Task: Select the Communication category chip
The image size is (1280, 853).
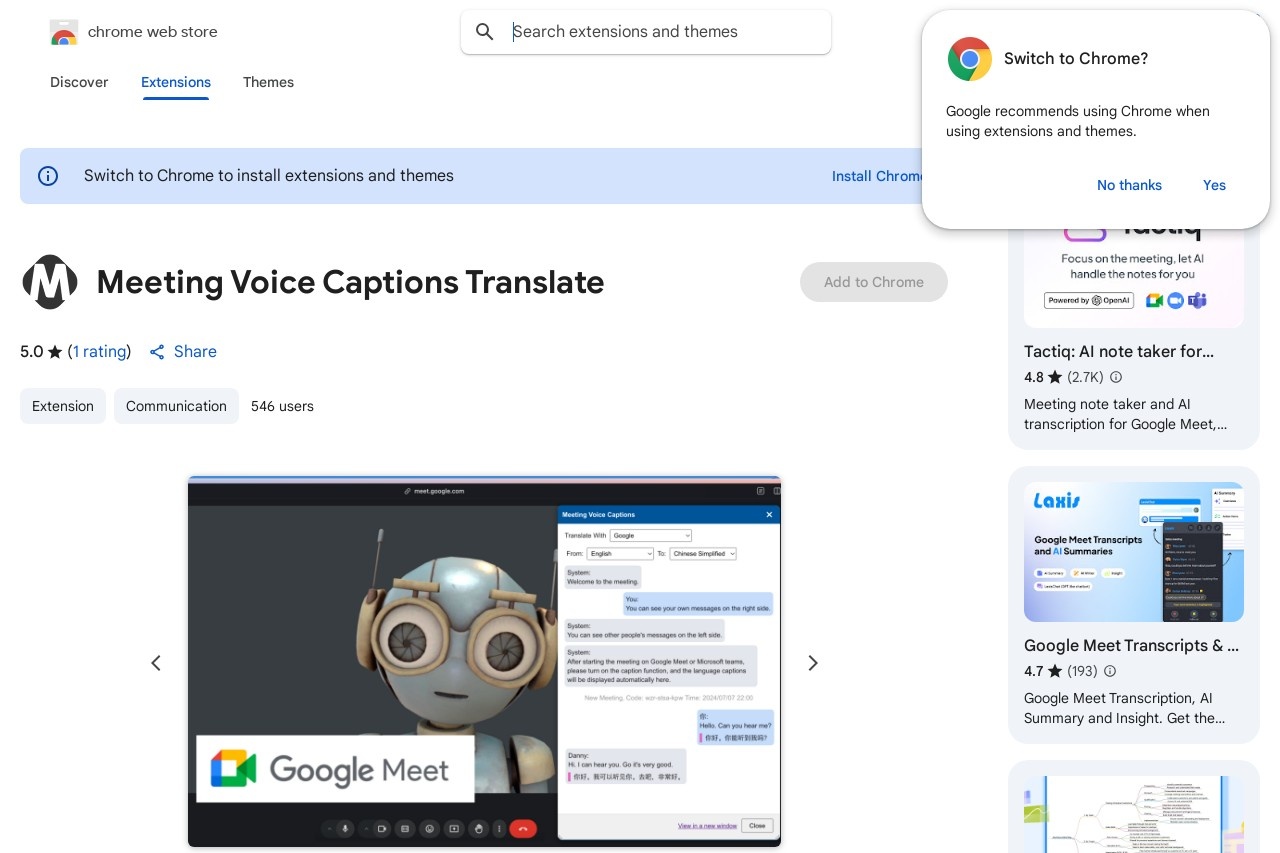Action: (176, 406)
